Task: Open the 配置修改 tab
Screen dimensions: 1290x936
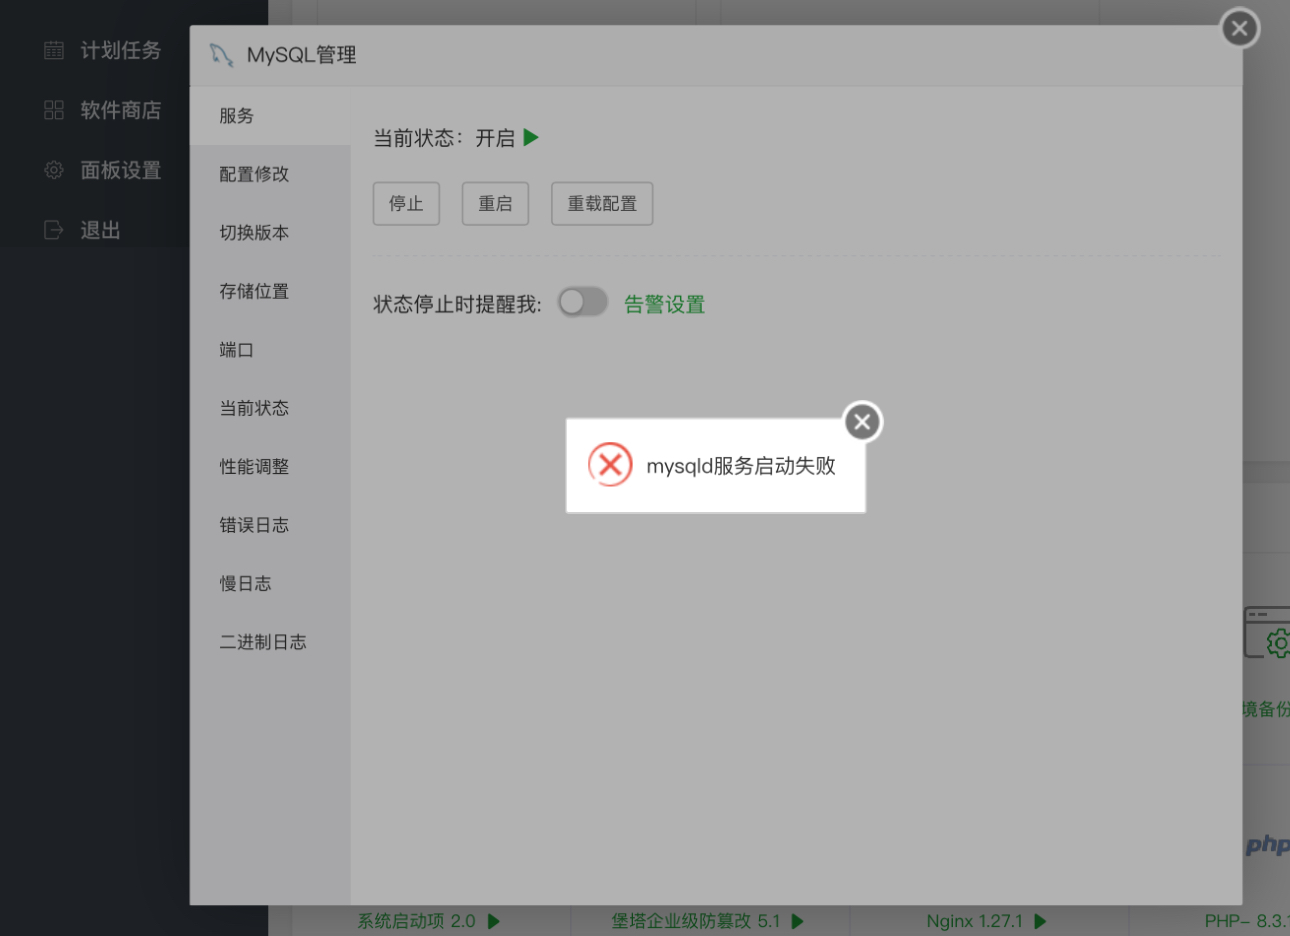Action: click(x=270, y=174)
